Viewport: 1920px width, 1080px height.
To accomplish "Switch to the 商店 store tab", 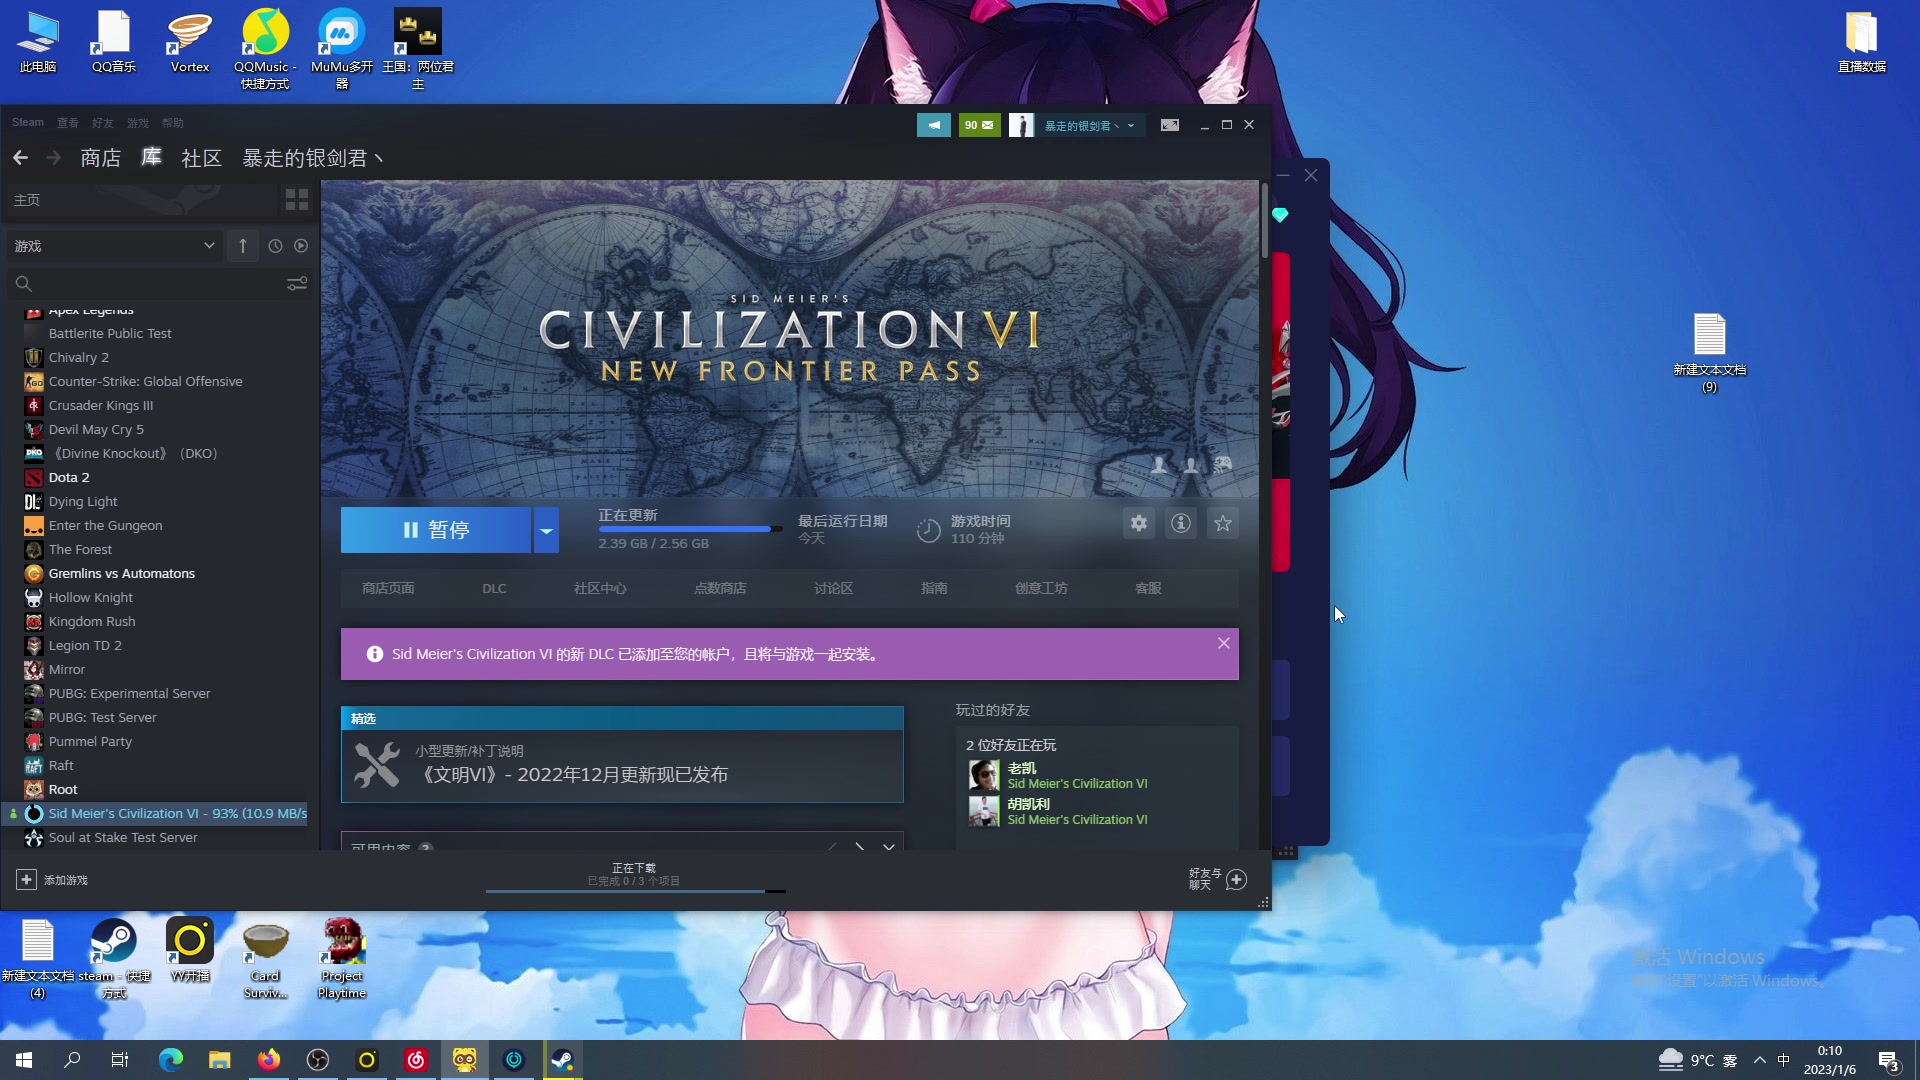I will coord(100,158).
